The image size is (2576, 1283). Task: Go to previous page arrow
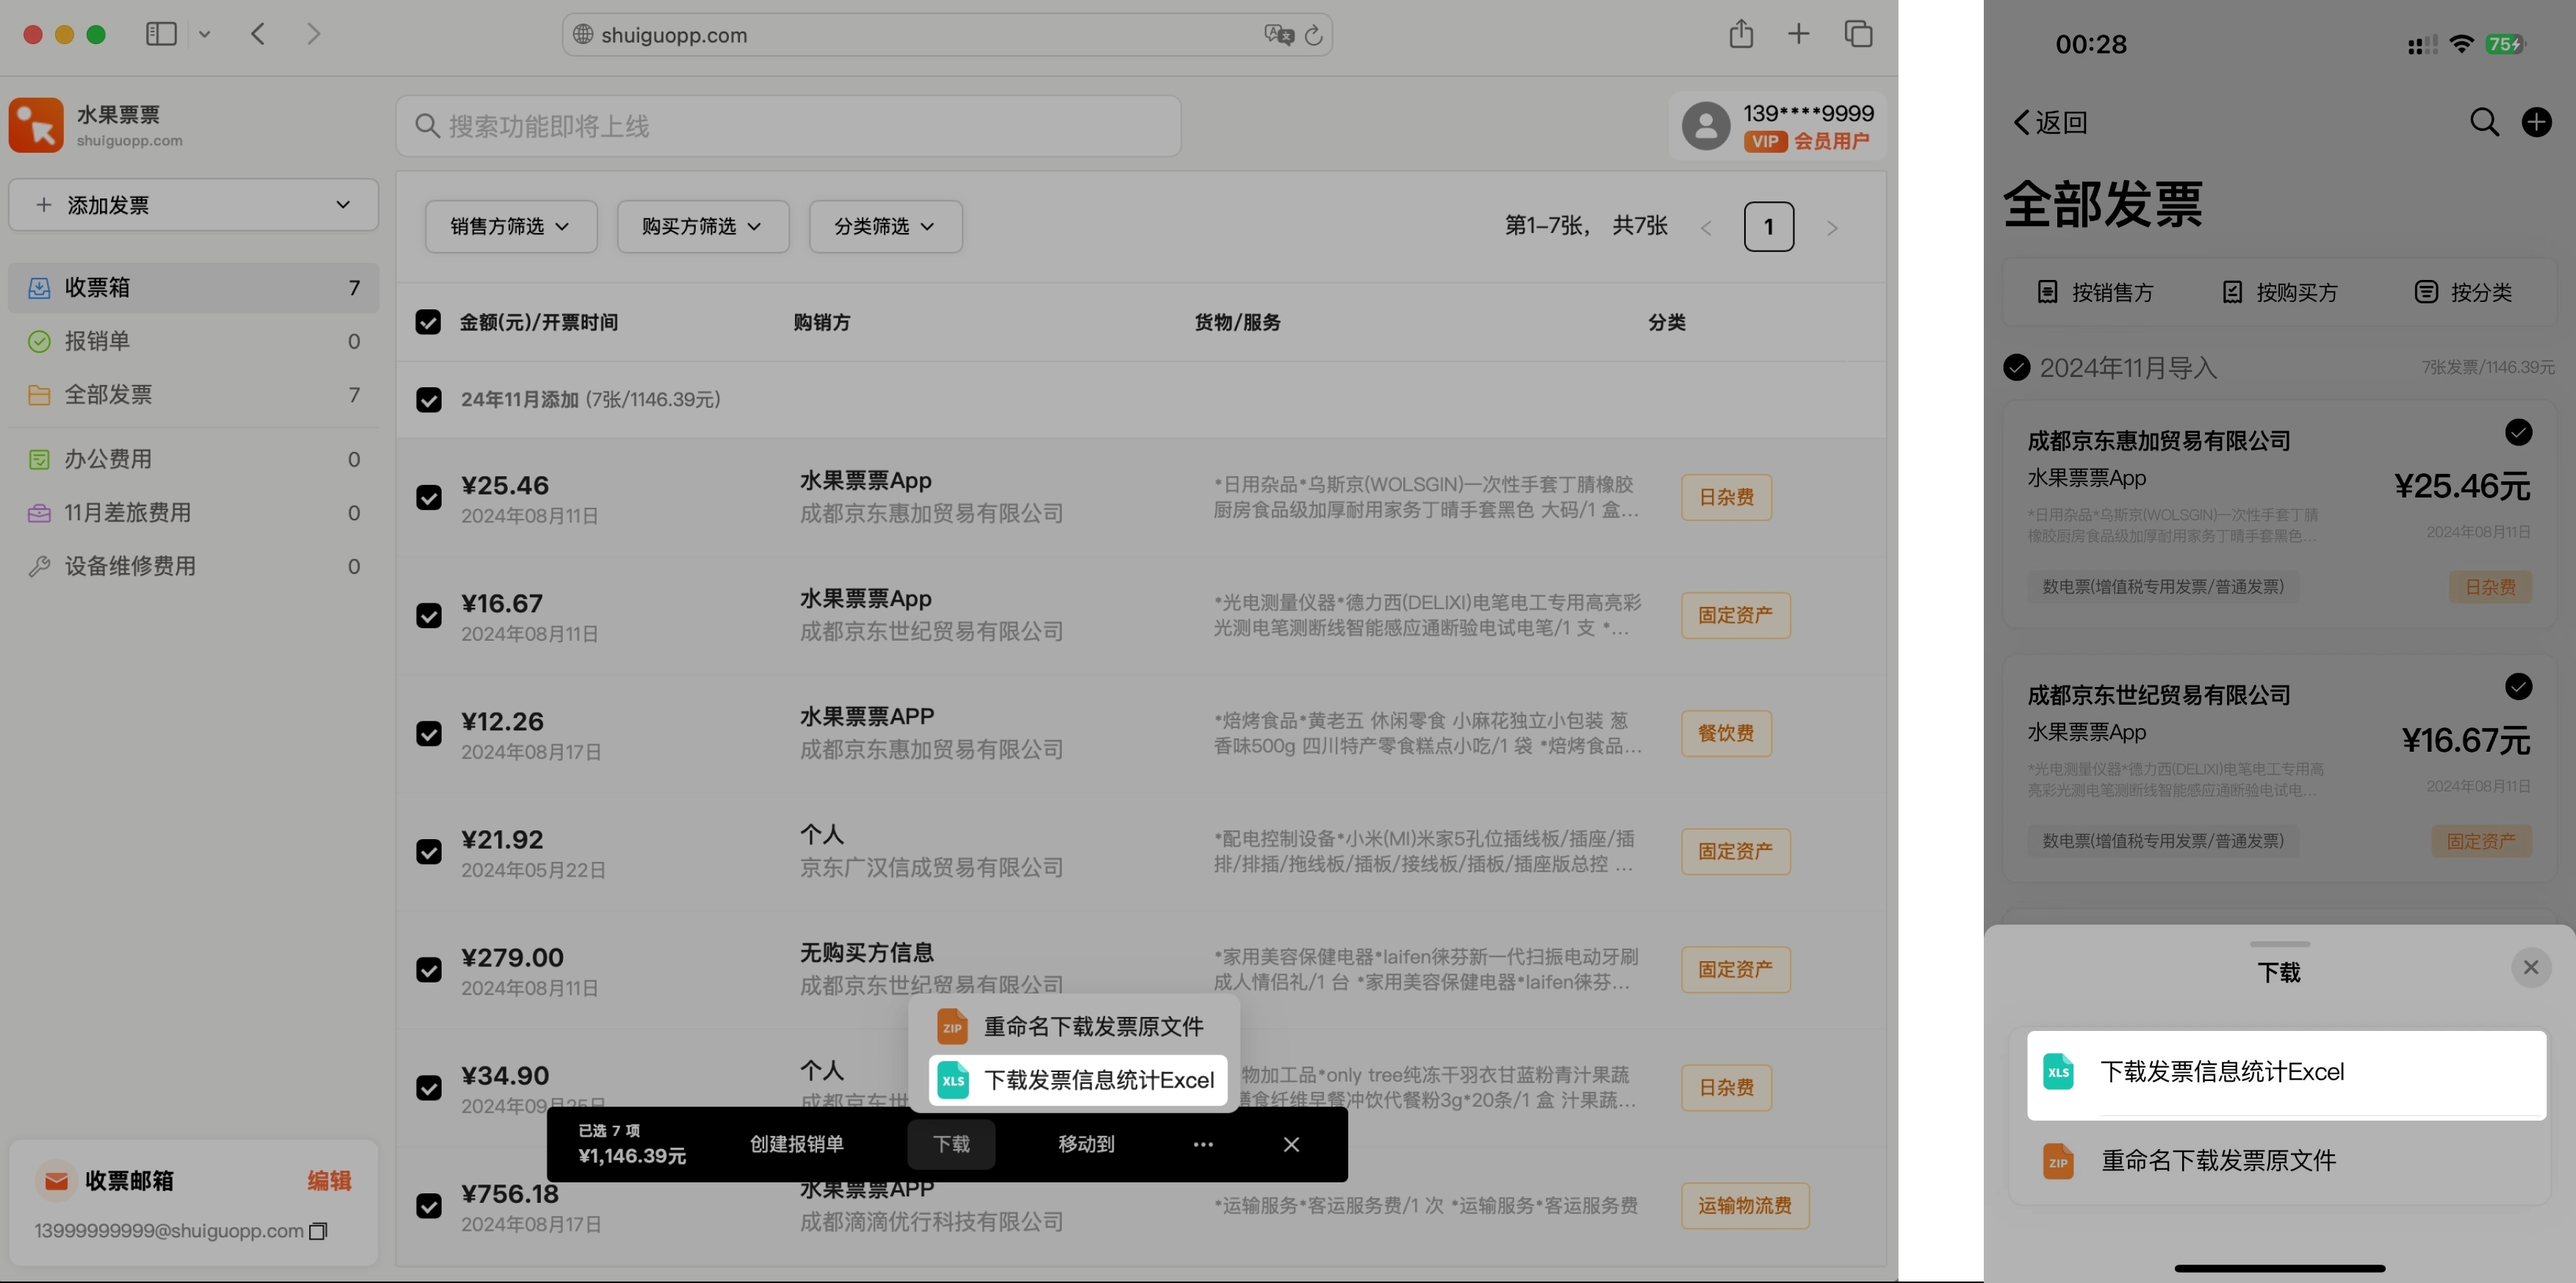click(1706, 228)
